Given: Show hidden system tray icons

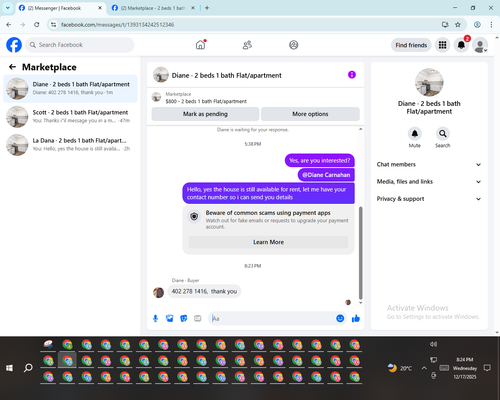Looking at the screenshot, I should (424, 368).
